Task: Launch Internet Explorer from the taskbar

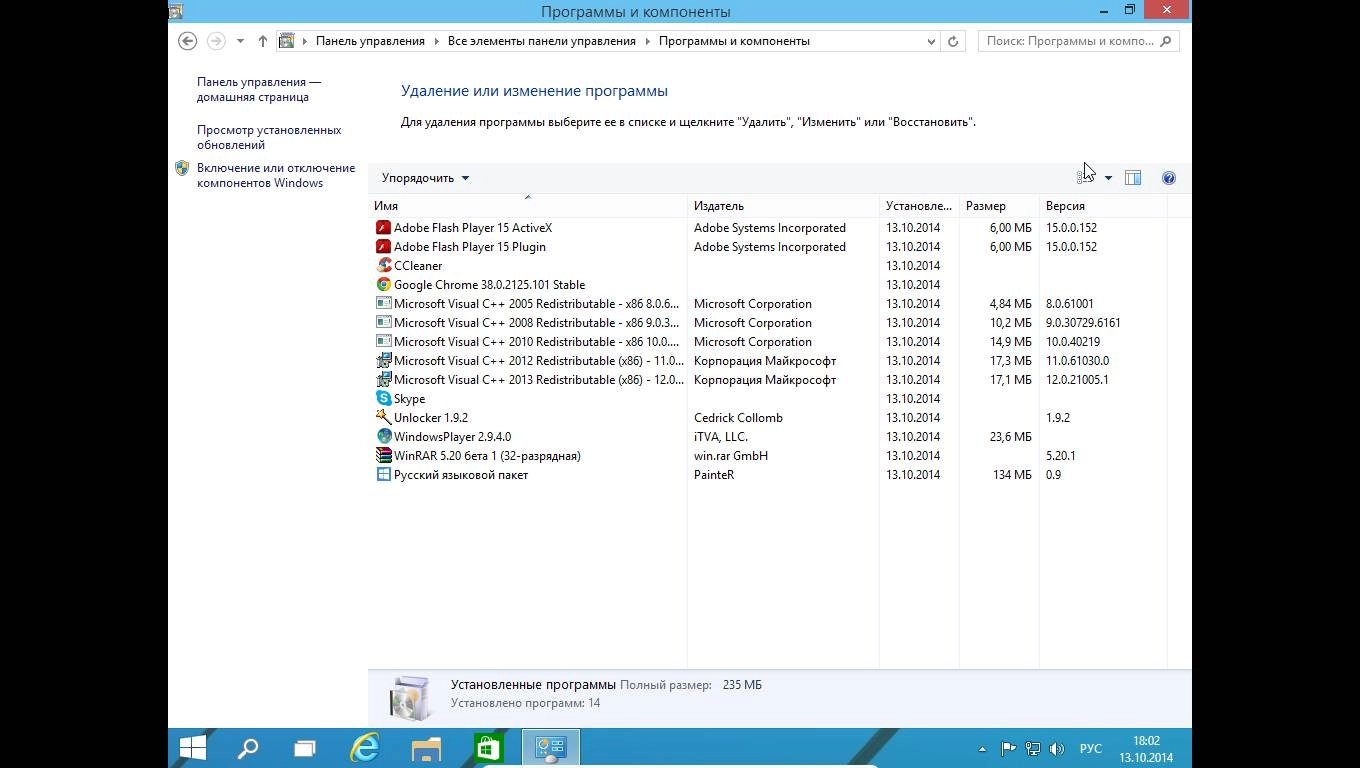Action: click(x=365, y=748)
